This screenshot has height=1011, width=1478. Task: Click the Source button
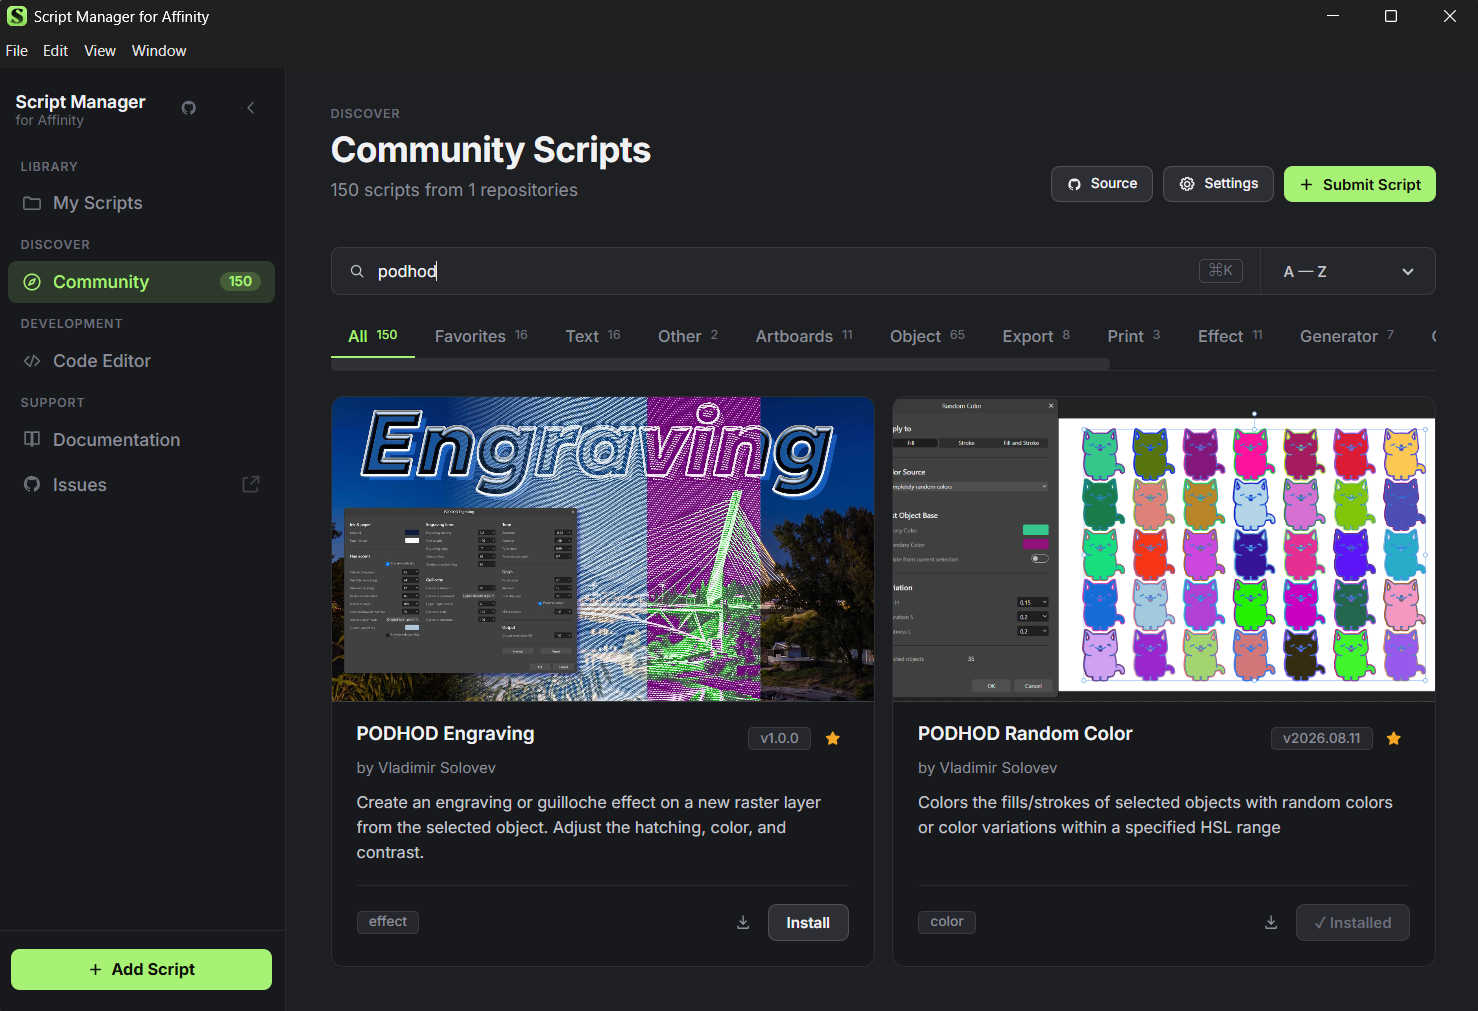tap(1102, 184)
